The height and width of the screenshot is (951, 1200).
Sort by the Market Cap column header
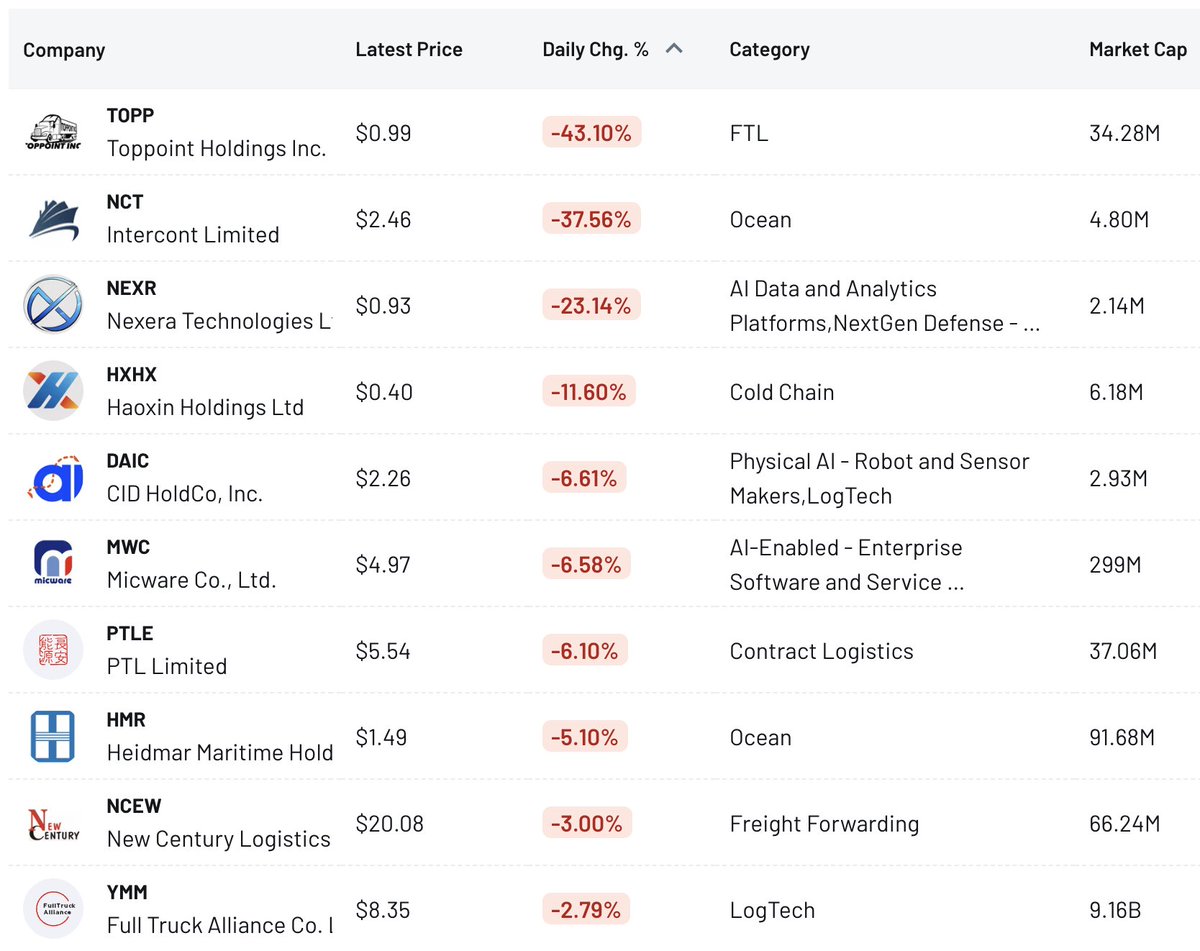[x=1138, y=49]
